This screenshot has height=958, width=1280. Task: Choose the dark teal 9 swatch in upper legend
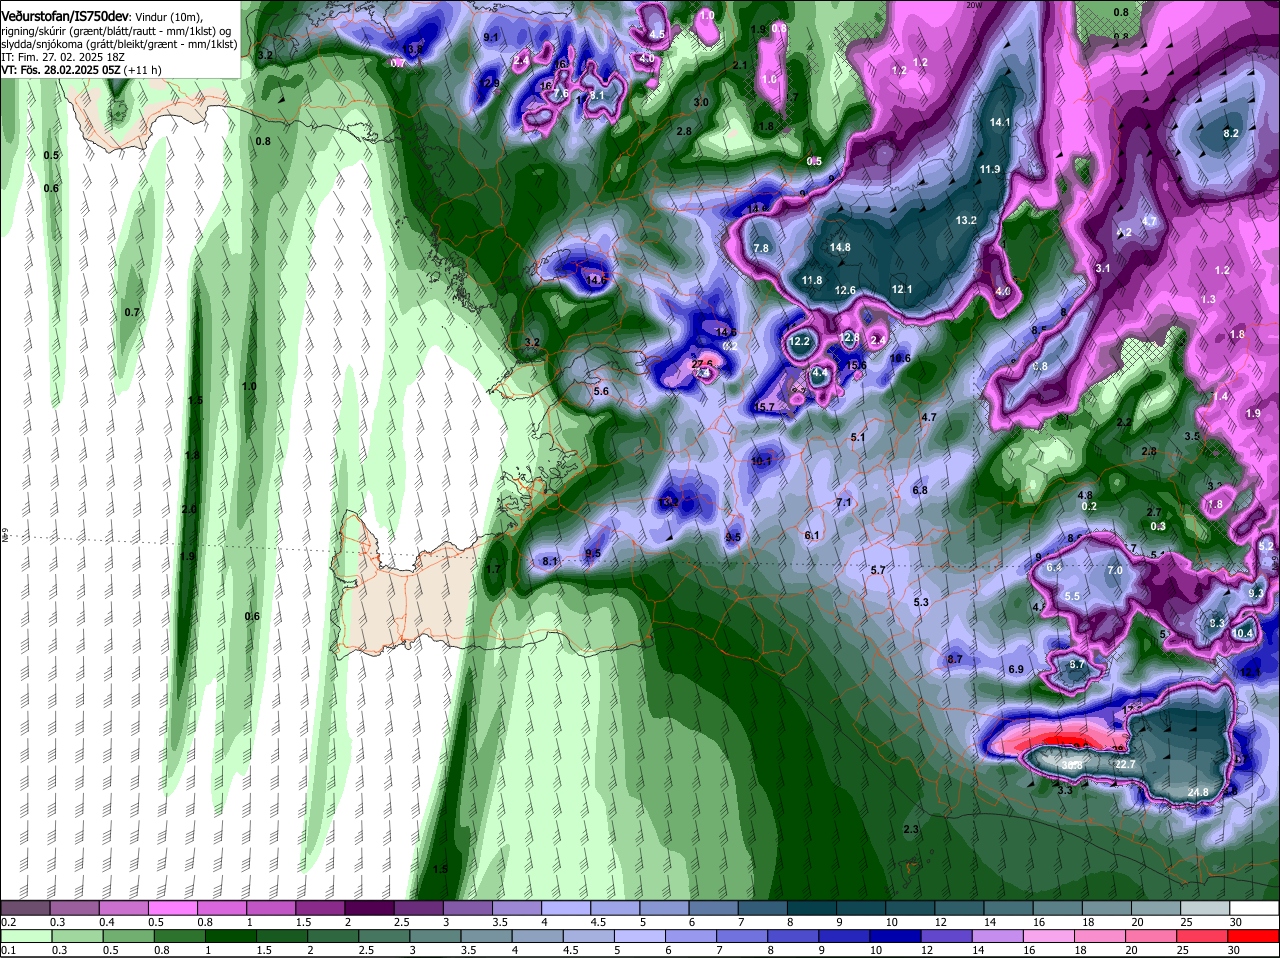[x=860, y=908]
